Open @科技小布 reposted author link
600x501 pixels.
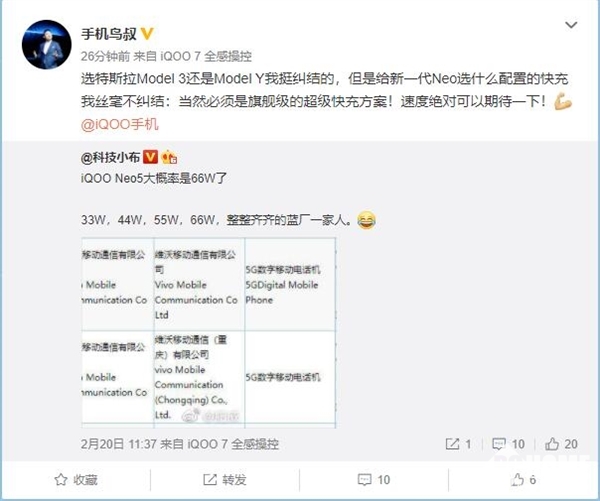110,157
